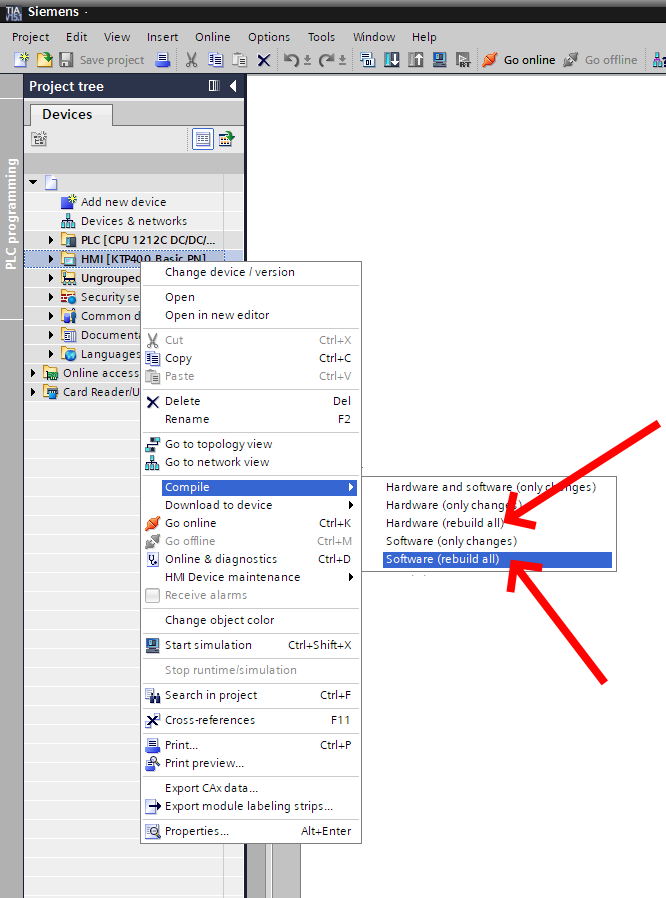666x898 pixels.
Task: Click the Paste toolbar icon
Action: (x=239, y=60)
